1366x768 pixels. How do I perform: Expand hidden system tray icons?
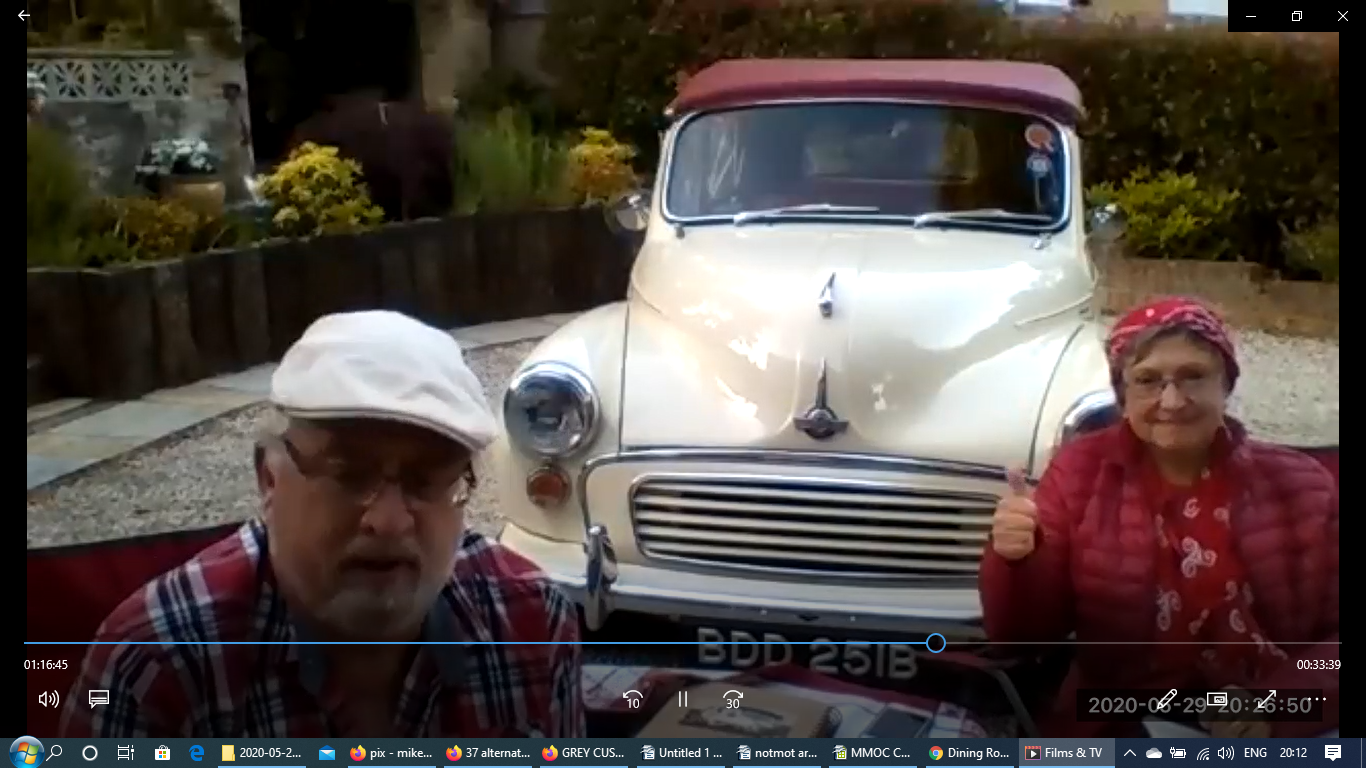(x=1129, y=753)
